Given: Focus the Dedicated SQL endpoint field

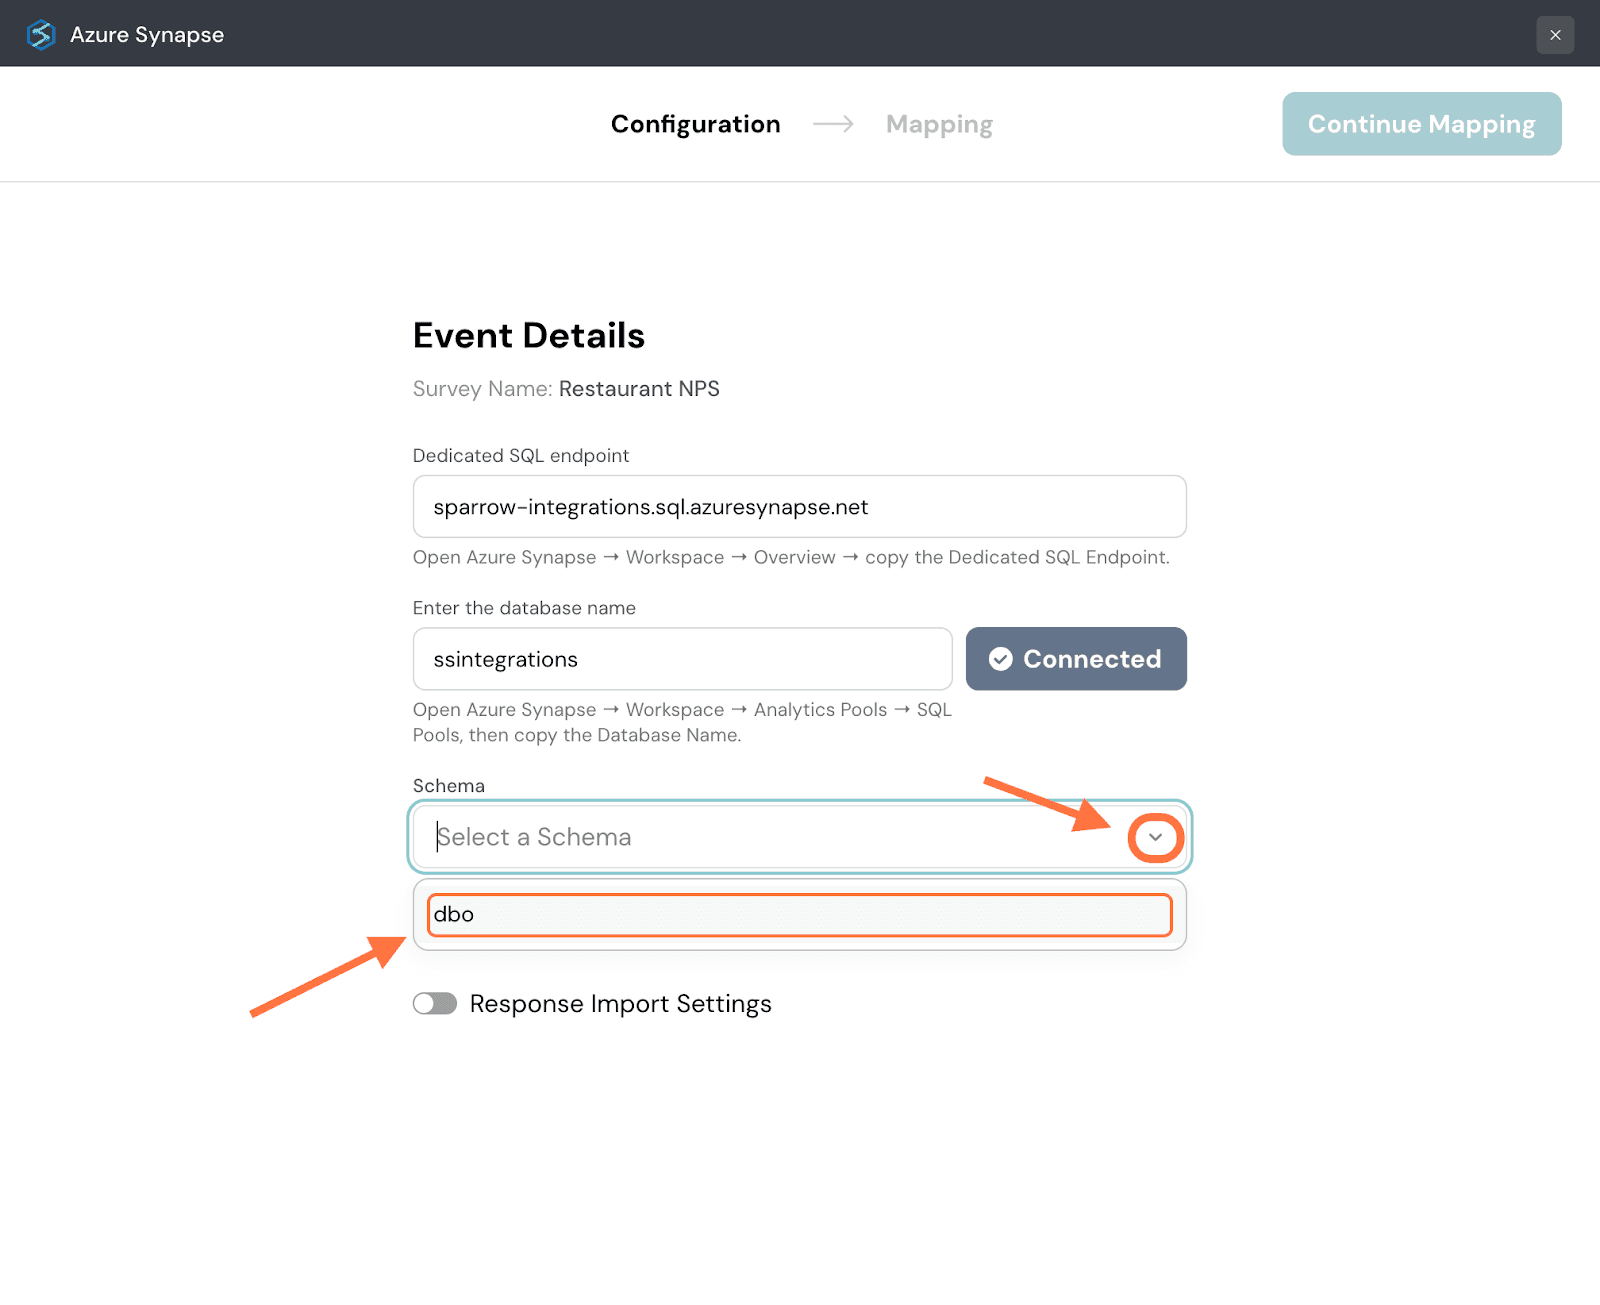Looking at the screenshot, I should click(x=799, y=507).
